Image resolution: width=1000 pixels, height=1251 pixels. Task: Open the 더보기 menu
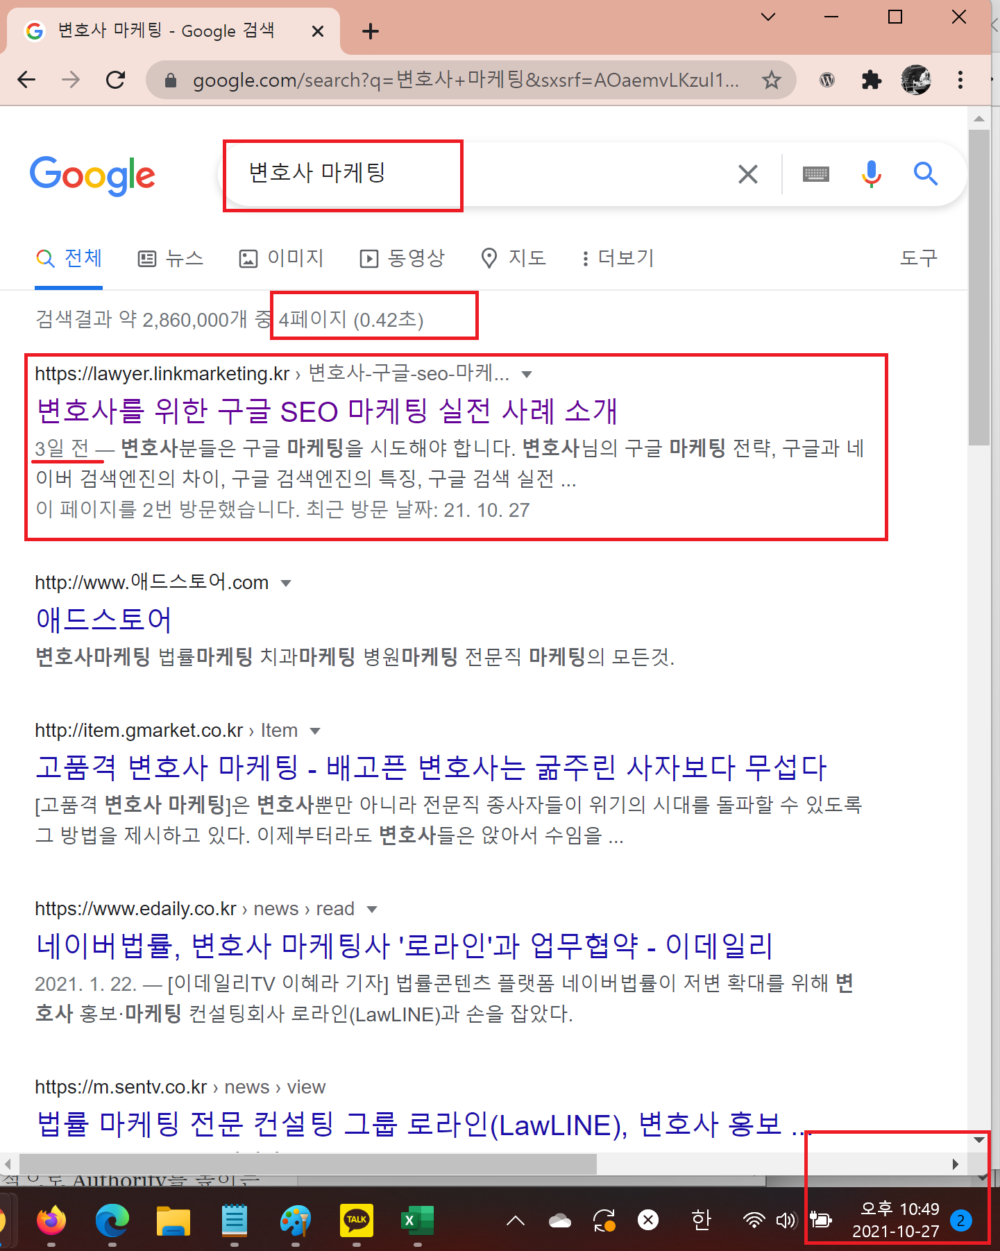[617, 259]
